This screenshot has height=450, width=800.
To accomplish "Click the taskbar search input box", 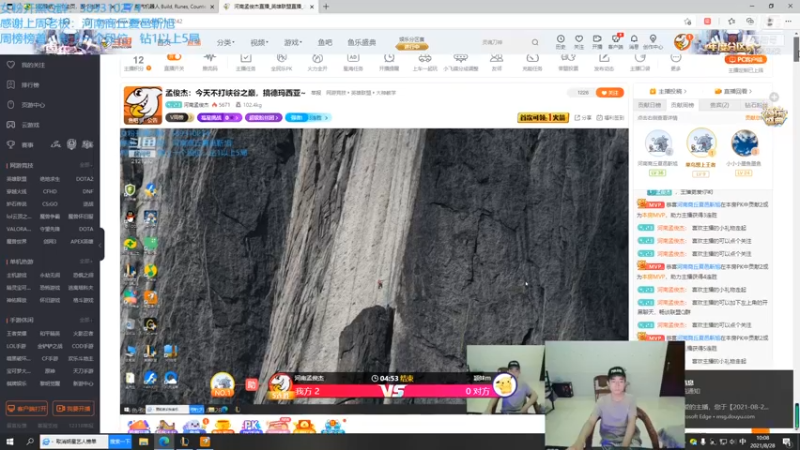I will pos(75,442).
